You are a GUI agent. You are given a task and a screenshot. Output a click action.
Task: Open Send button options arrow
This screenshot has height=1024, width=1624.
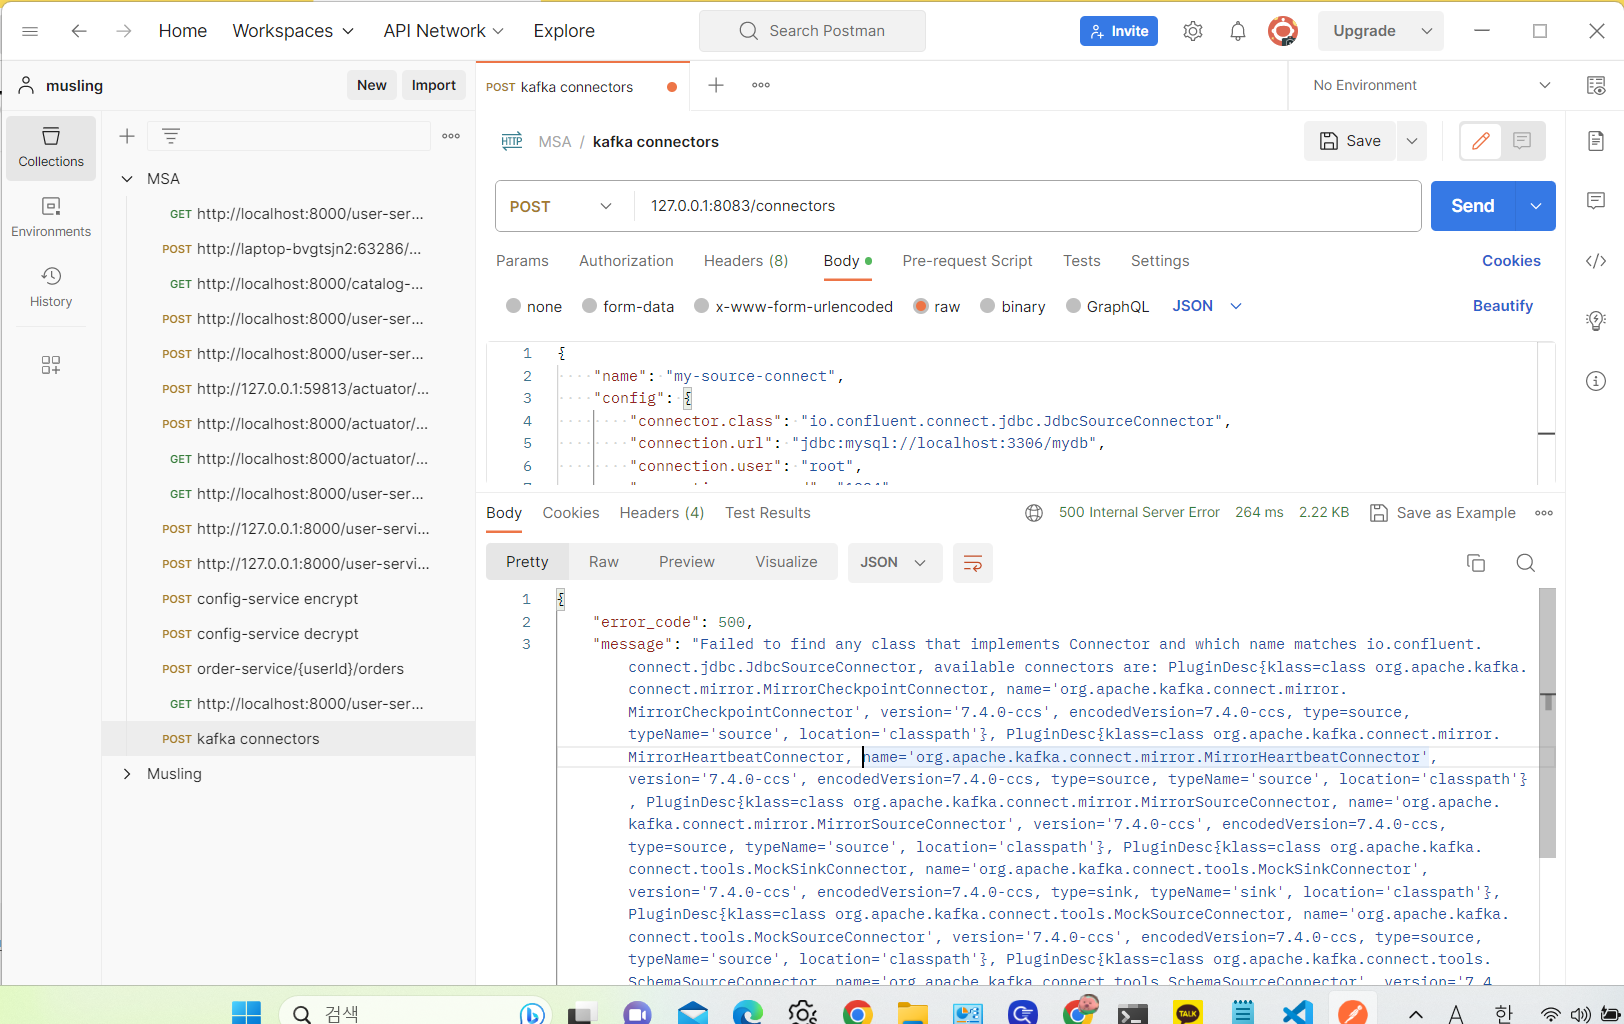point(1536,206)
